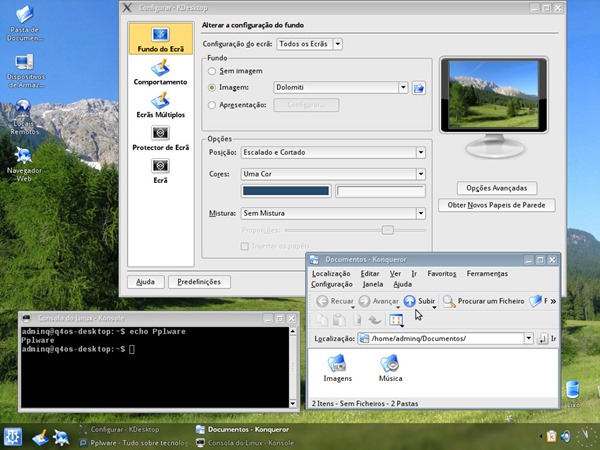Select the Sem imagem radio option
The image size is (600, 450).
point(212,71)
